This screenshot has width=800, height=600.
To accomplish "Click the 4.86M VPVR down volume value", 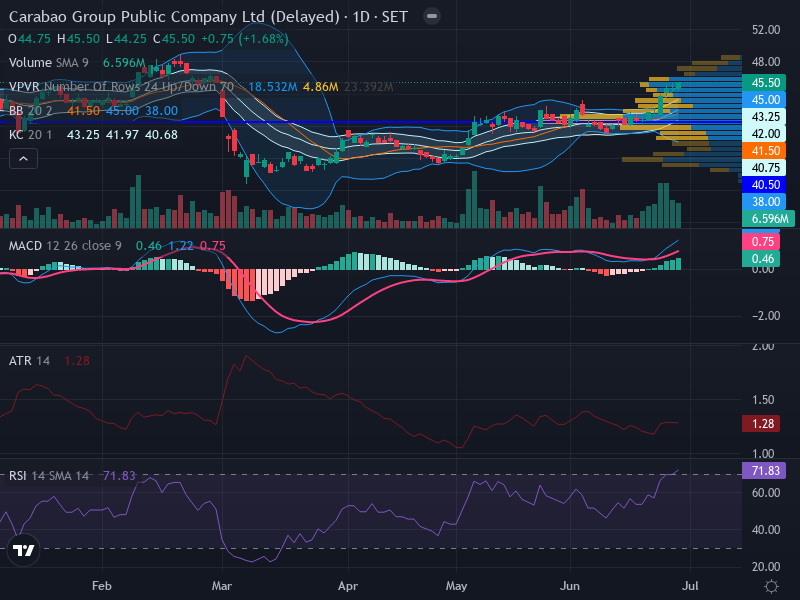I will click(x=320, y=87).
